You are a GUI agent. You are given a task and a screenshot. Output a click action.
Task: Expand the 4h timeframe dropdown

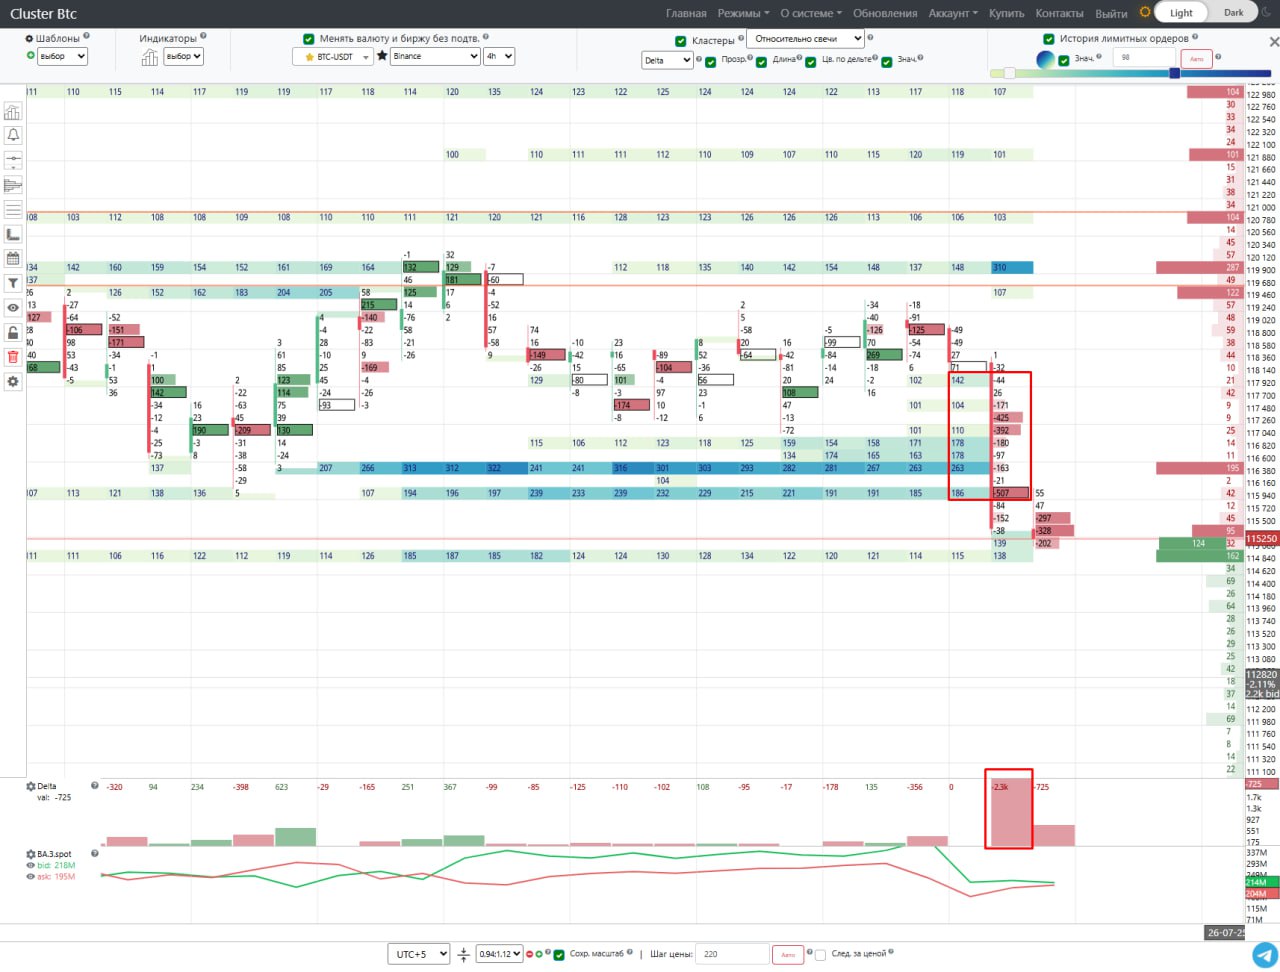499,57
